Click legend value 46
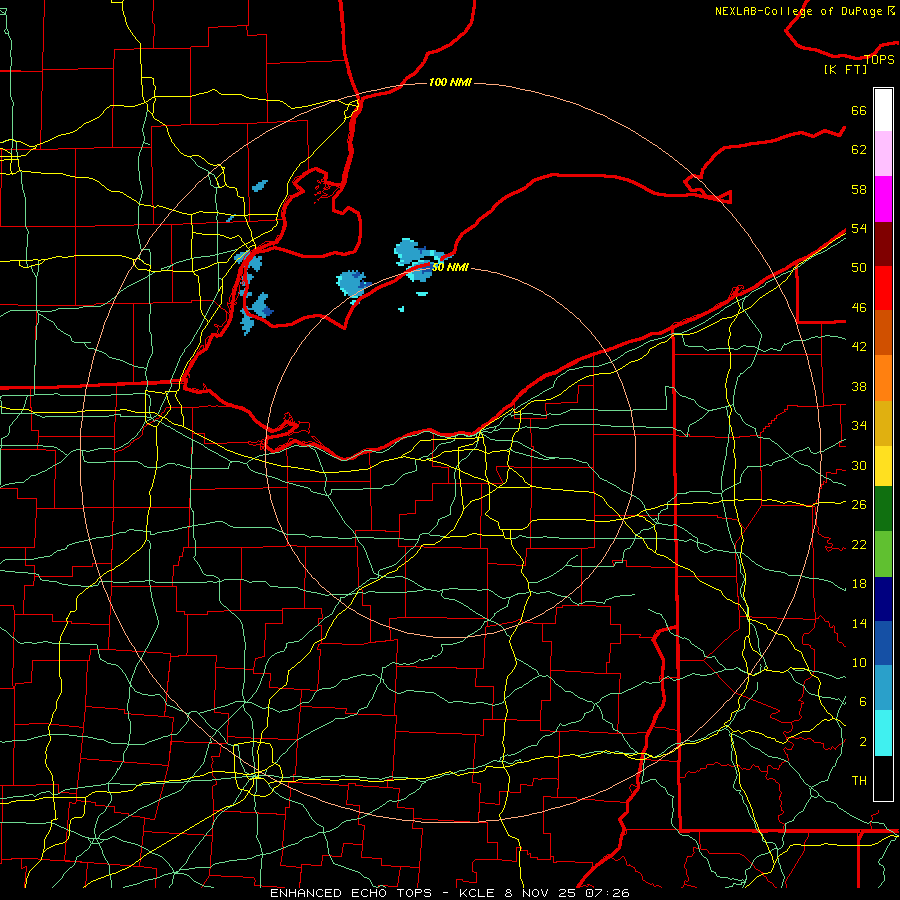Image resolution: width=900 pixels, height=900 pixels. tap(859, 307)
